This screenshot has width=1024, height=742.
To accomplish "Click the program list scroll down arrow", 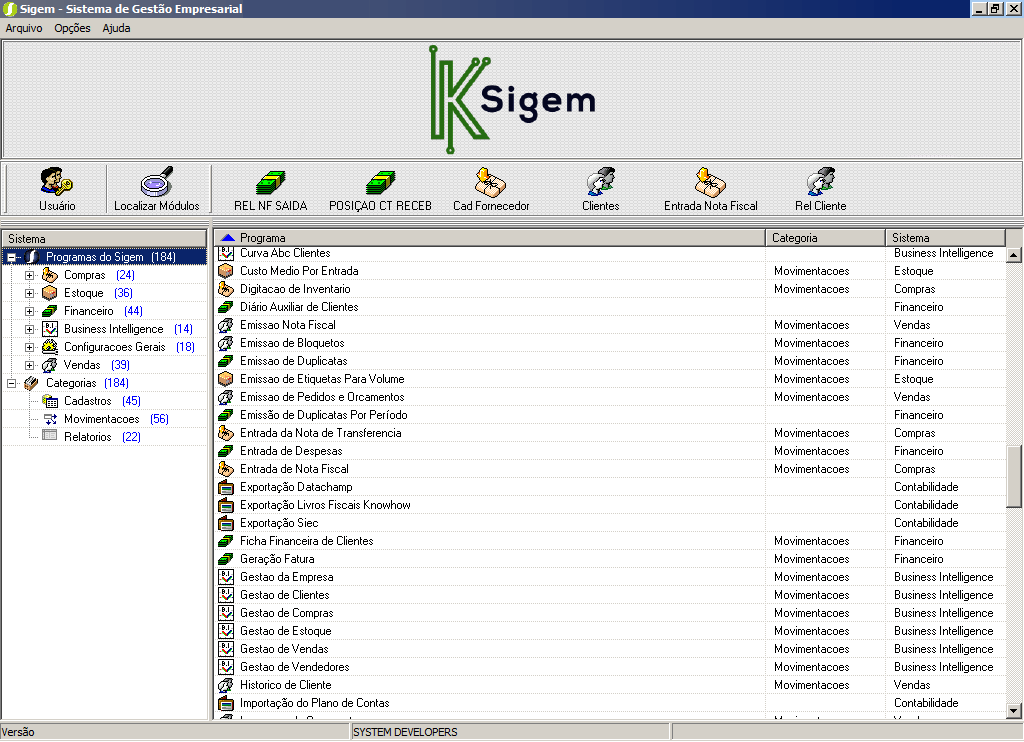I will click(1013, 709).
